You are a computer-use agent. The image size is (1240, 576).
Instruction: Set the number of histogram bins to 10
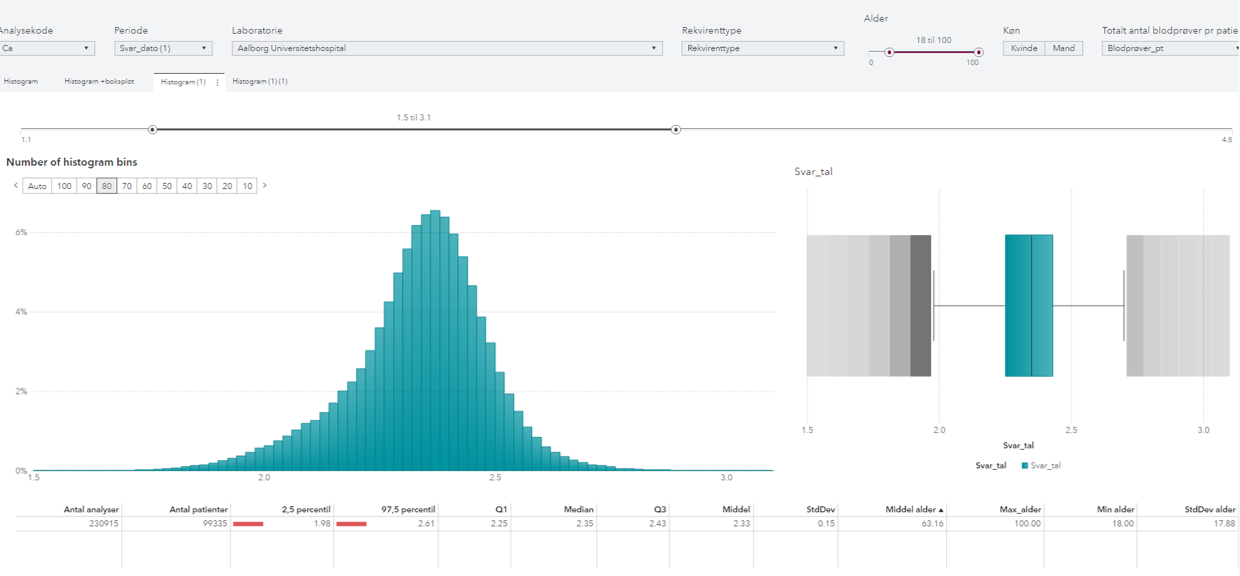click(246, 185)
